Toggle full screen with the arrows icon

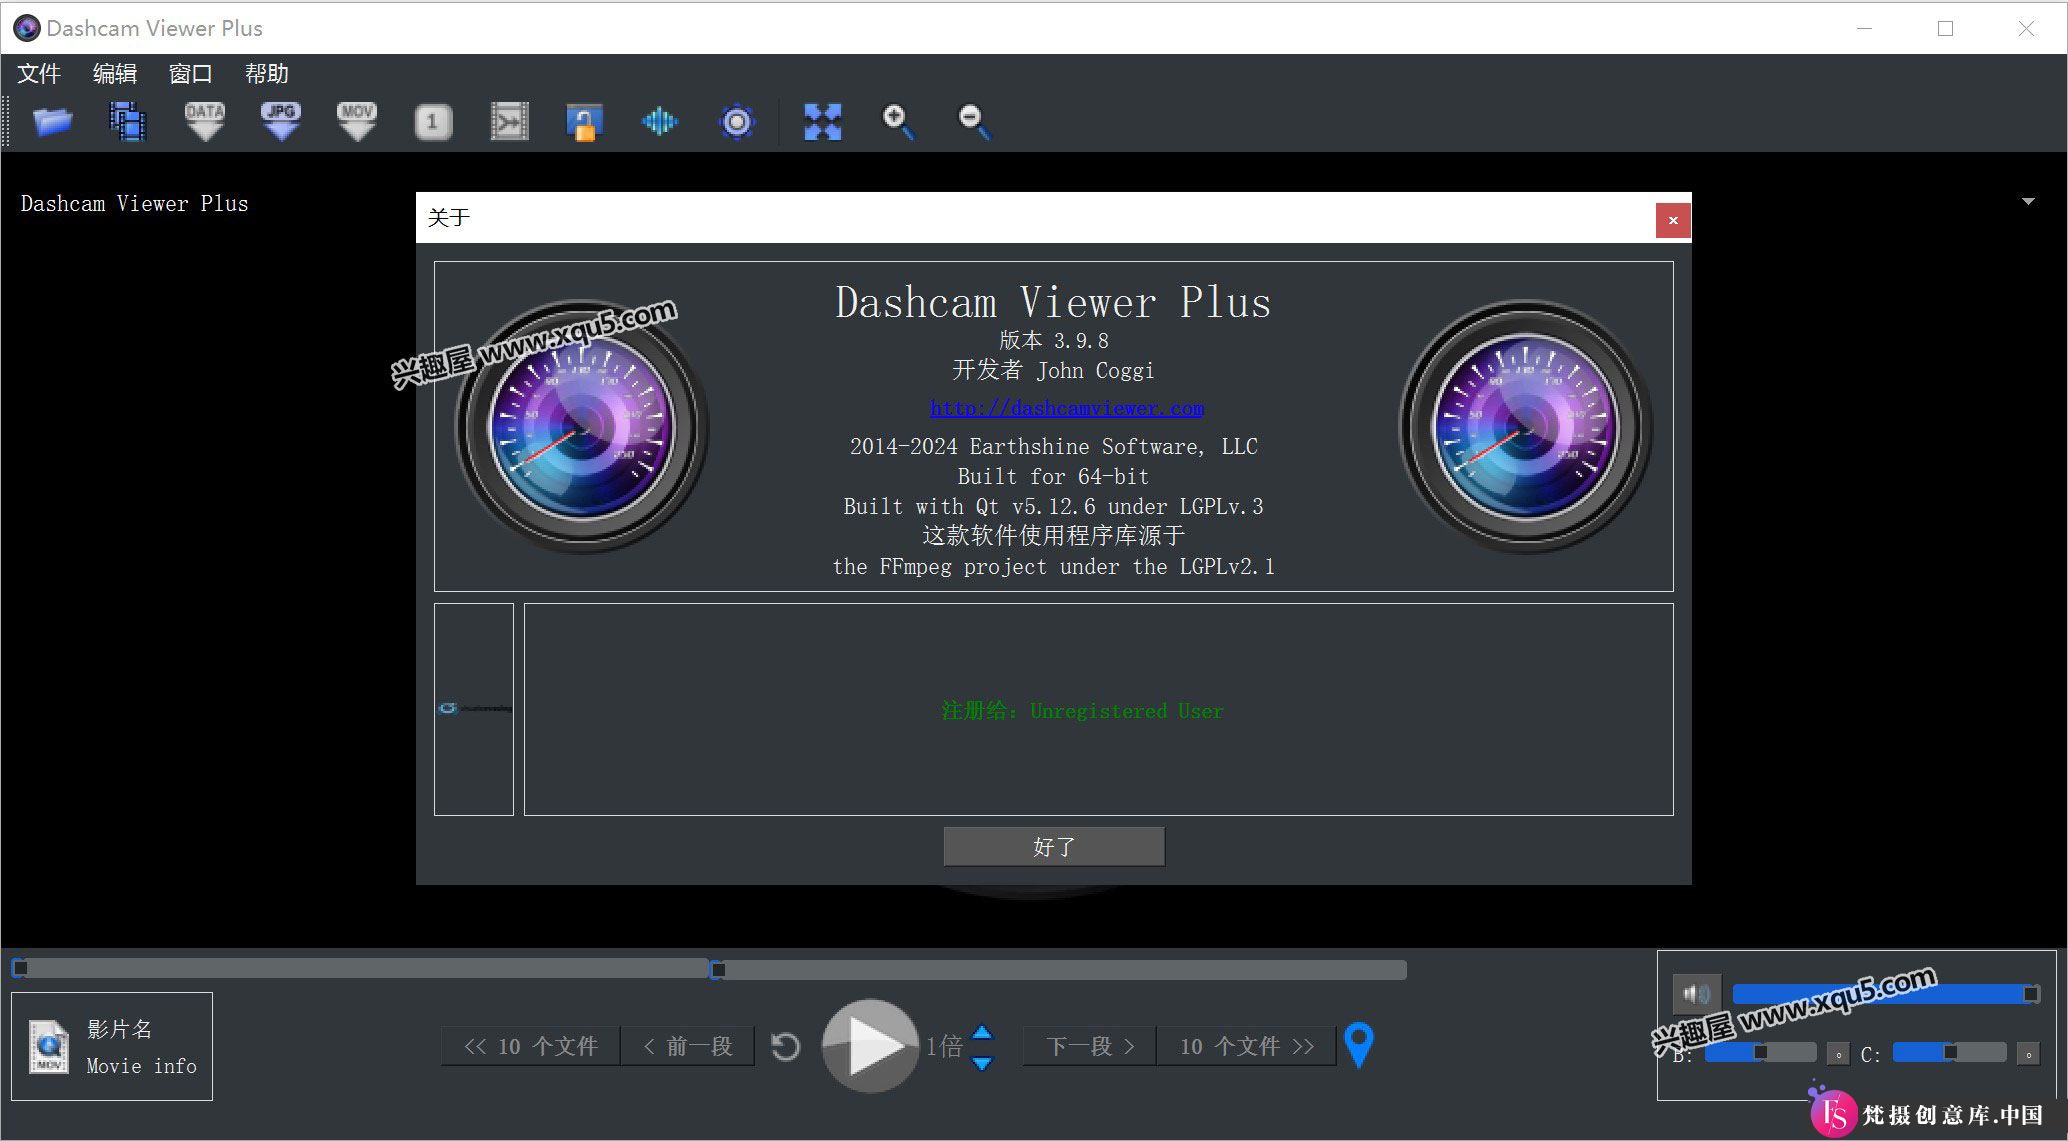coord(822,122)
